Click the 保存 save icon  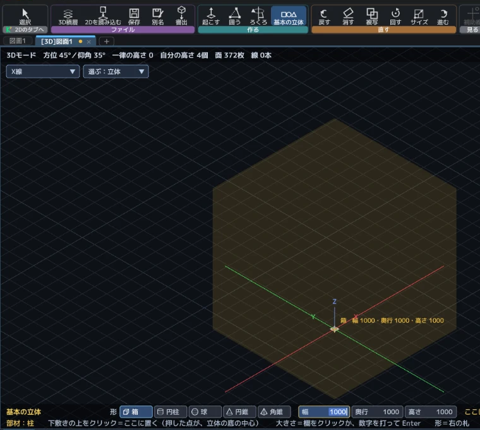pyautogui.click(x=134, y=17)
